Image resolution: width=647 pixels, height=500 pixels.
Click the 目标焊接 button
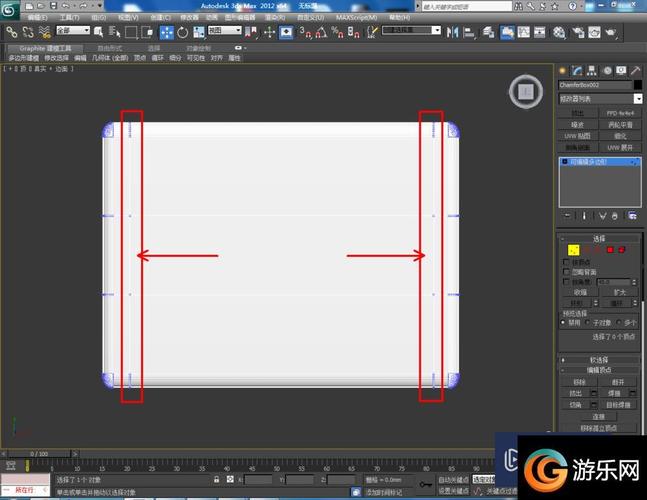(x=621, y=405)
